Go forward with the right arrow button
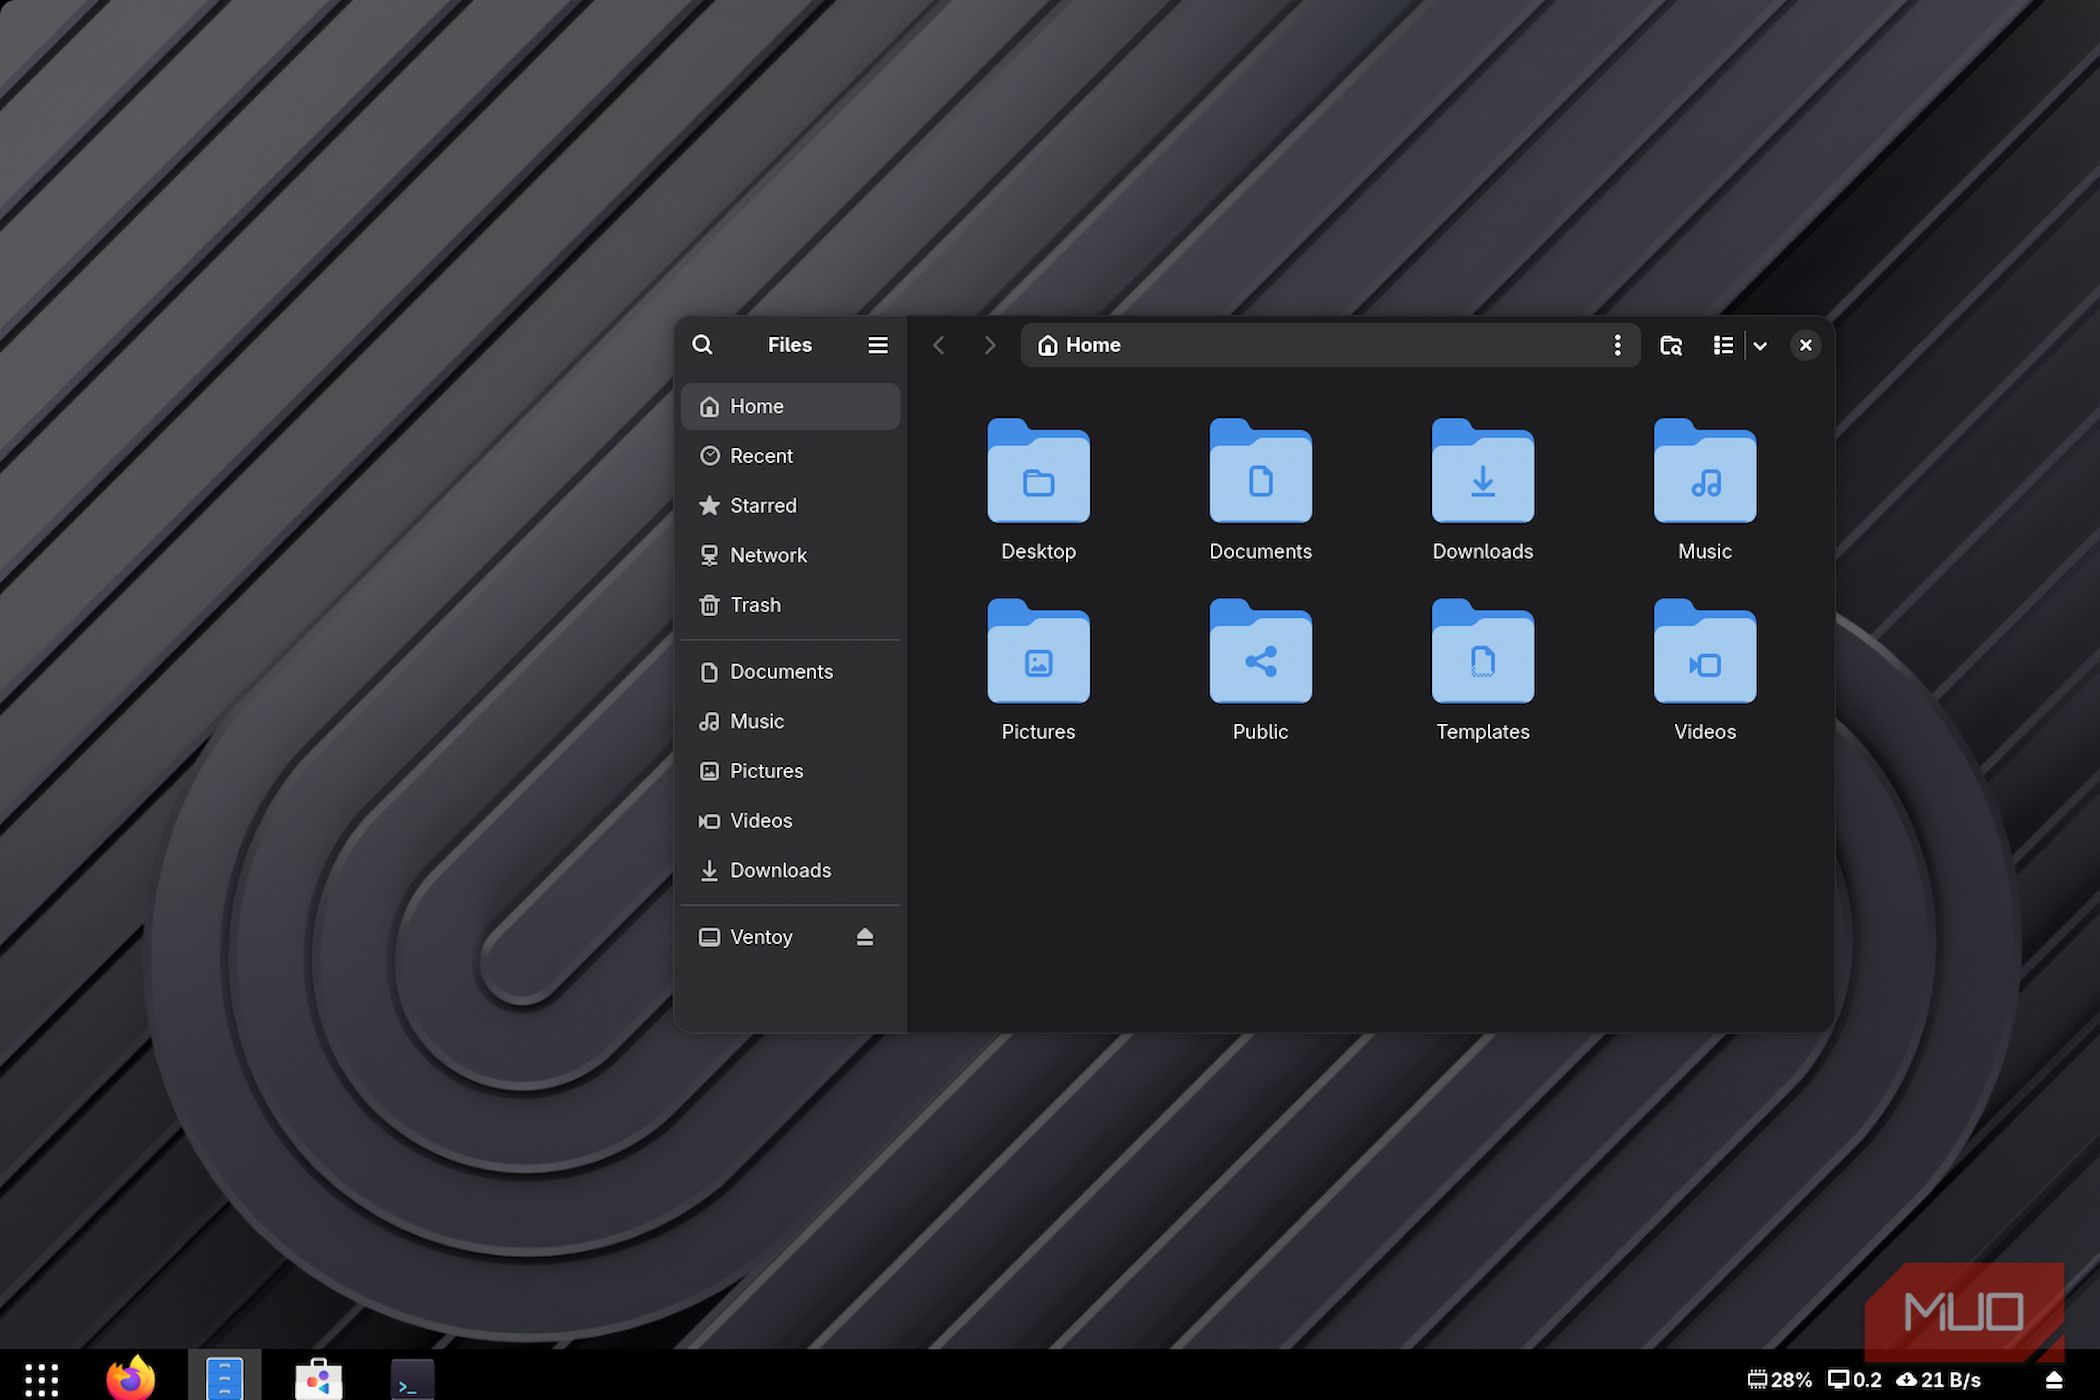Screen dimensions: 2100x1400 point(989,345)
